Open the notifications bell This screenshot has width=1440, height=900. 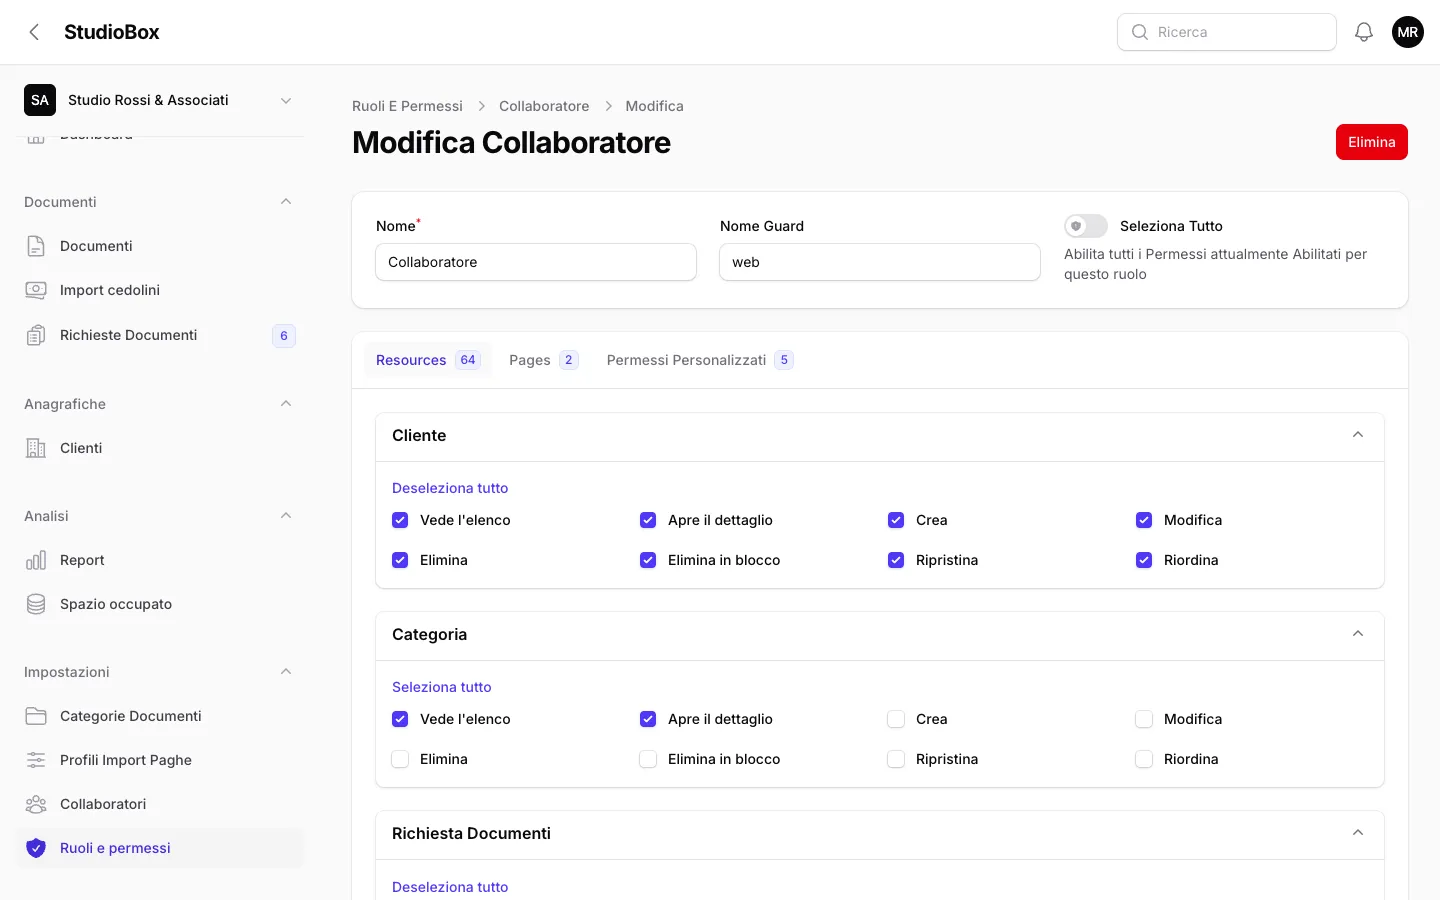pyautogui.click(x=1364, y=32)
